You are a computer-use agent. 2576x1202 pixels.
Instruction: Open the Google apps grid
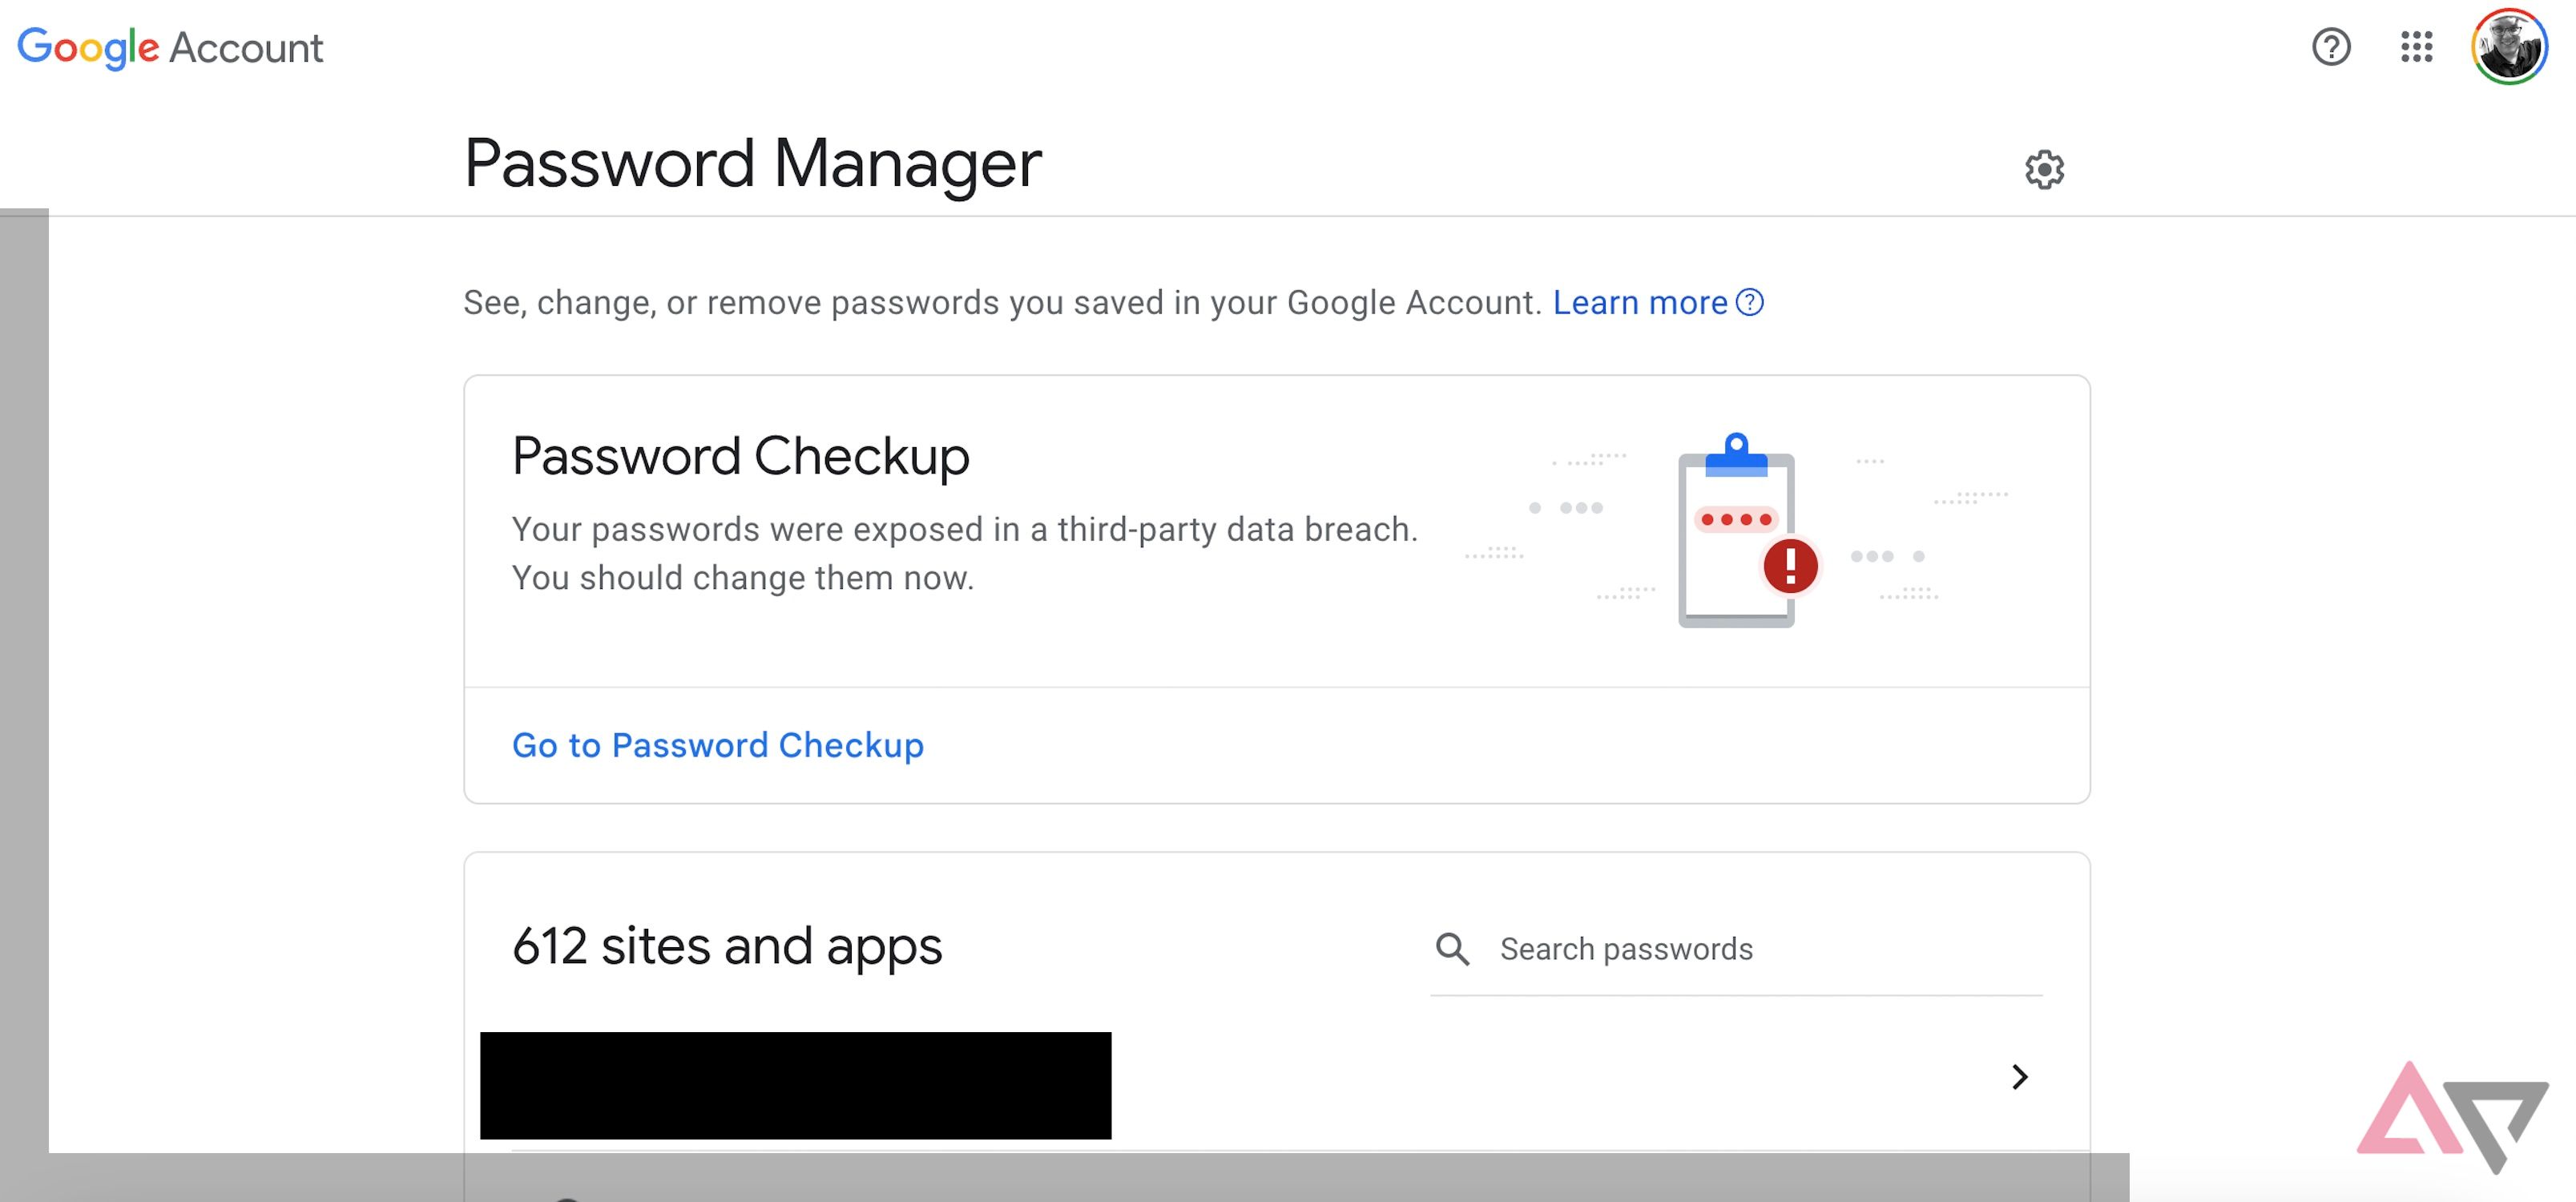click(x=2416, y=47)
